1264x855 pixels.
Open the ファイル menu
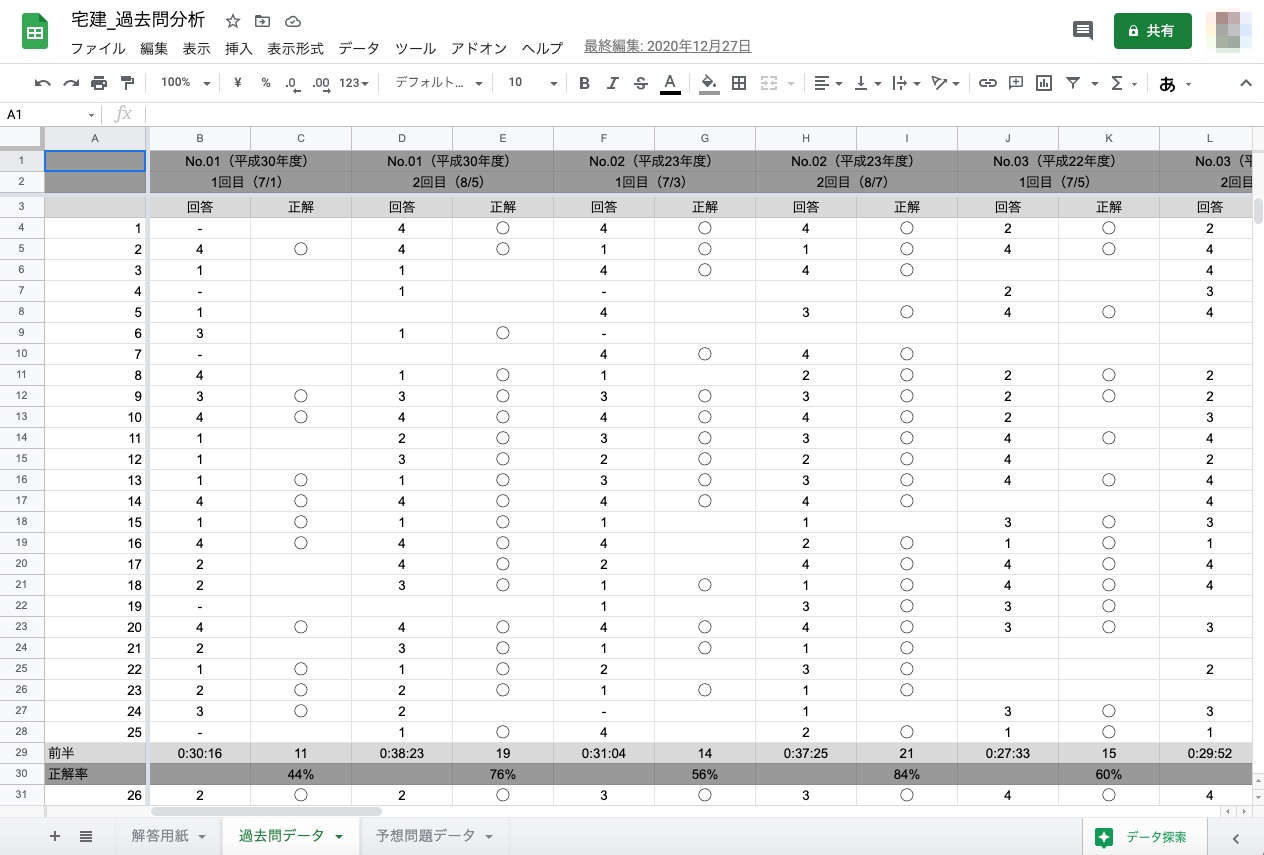coord(98,48)
